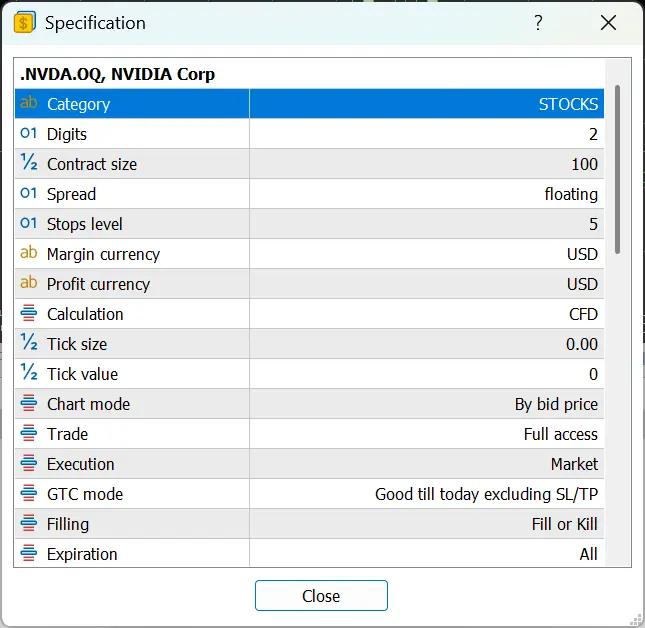Select the Spread row label
The image size is (645, 628).
(71, 195)
